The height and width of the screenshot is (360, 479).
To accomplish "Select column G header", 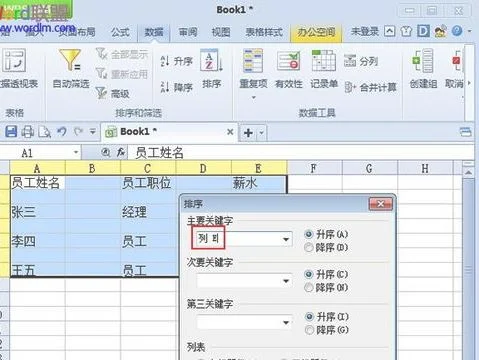I will [369, 169].
